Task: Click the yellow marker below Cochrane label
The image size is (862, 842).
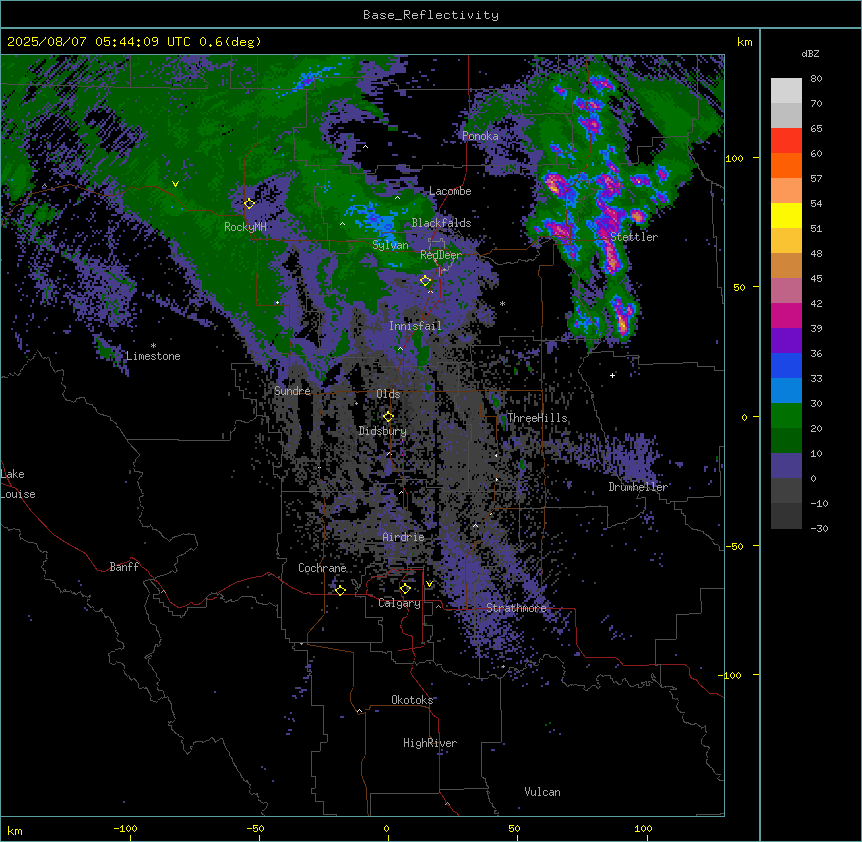Action: 340,590
